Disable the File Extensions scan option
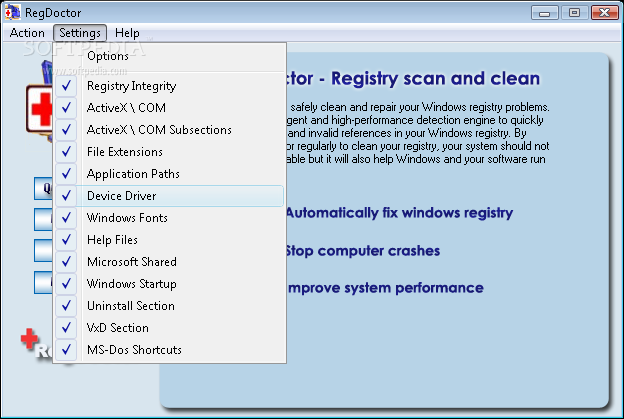The width and height of the screenshot is (624, 419). [170, 152]
